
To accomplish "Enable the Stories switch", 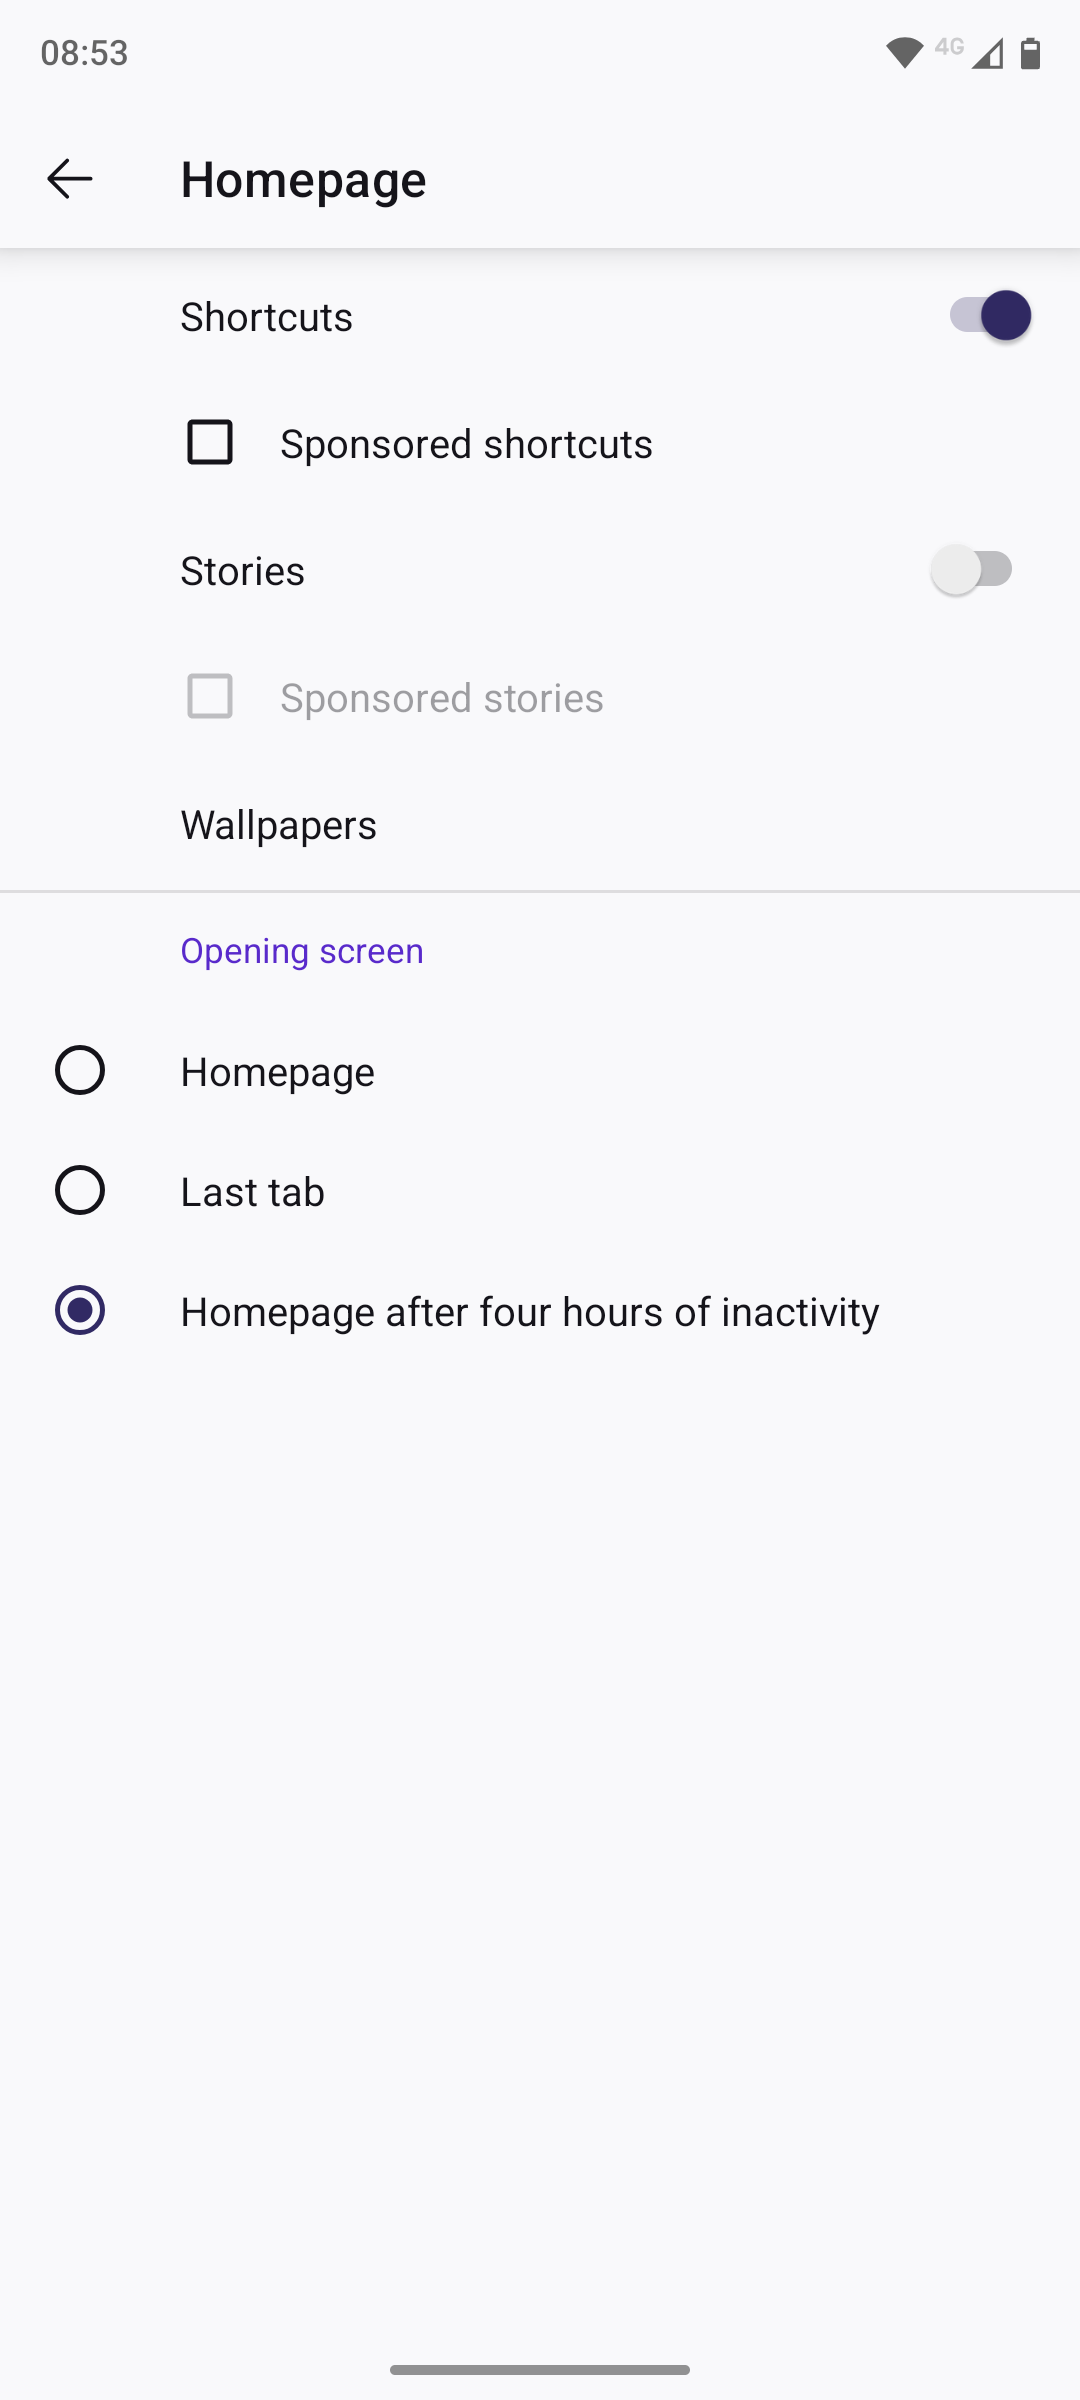I will pyautogui.click(x=972, y=570).
